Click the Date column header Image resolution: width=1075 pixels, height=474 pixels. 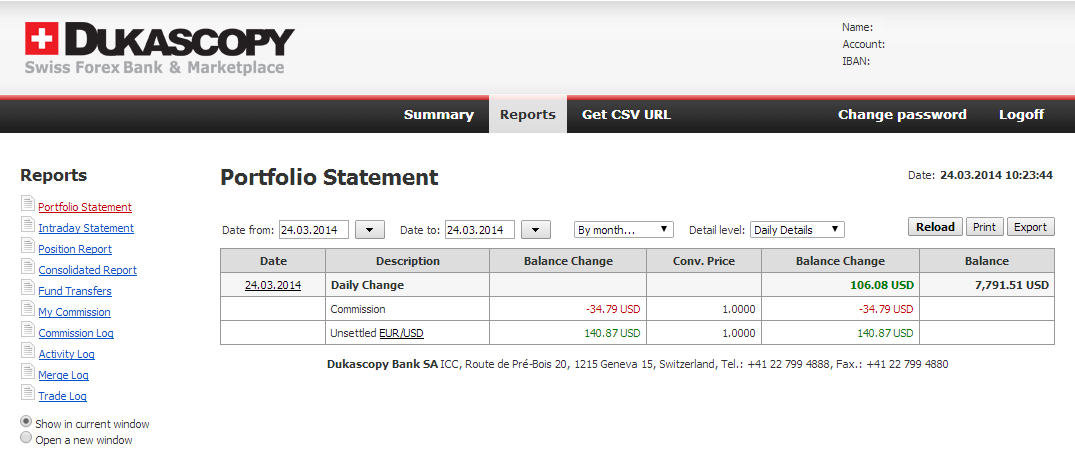point(273,261)
